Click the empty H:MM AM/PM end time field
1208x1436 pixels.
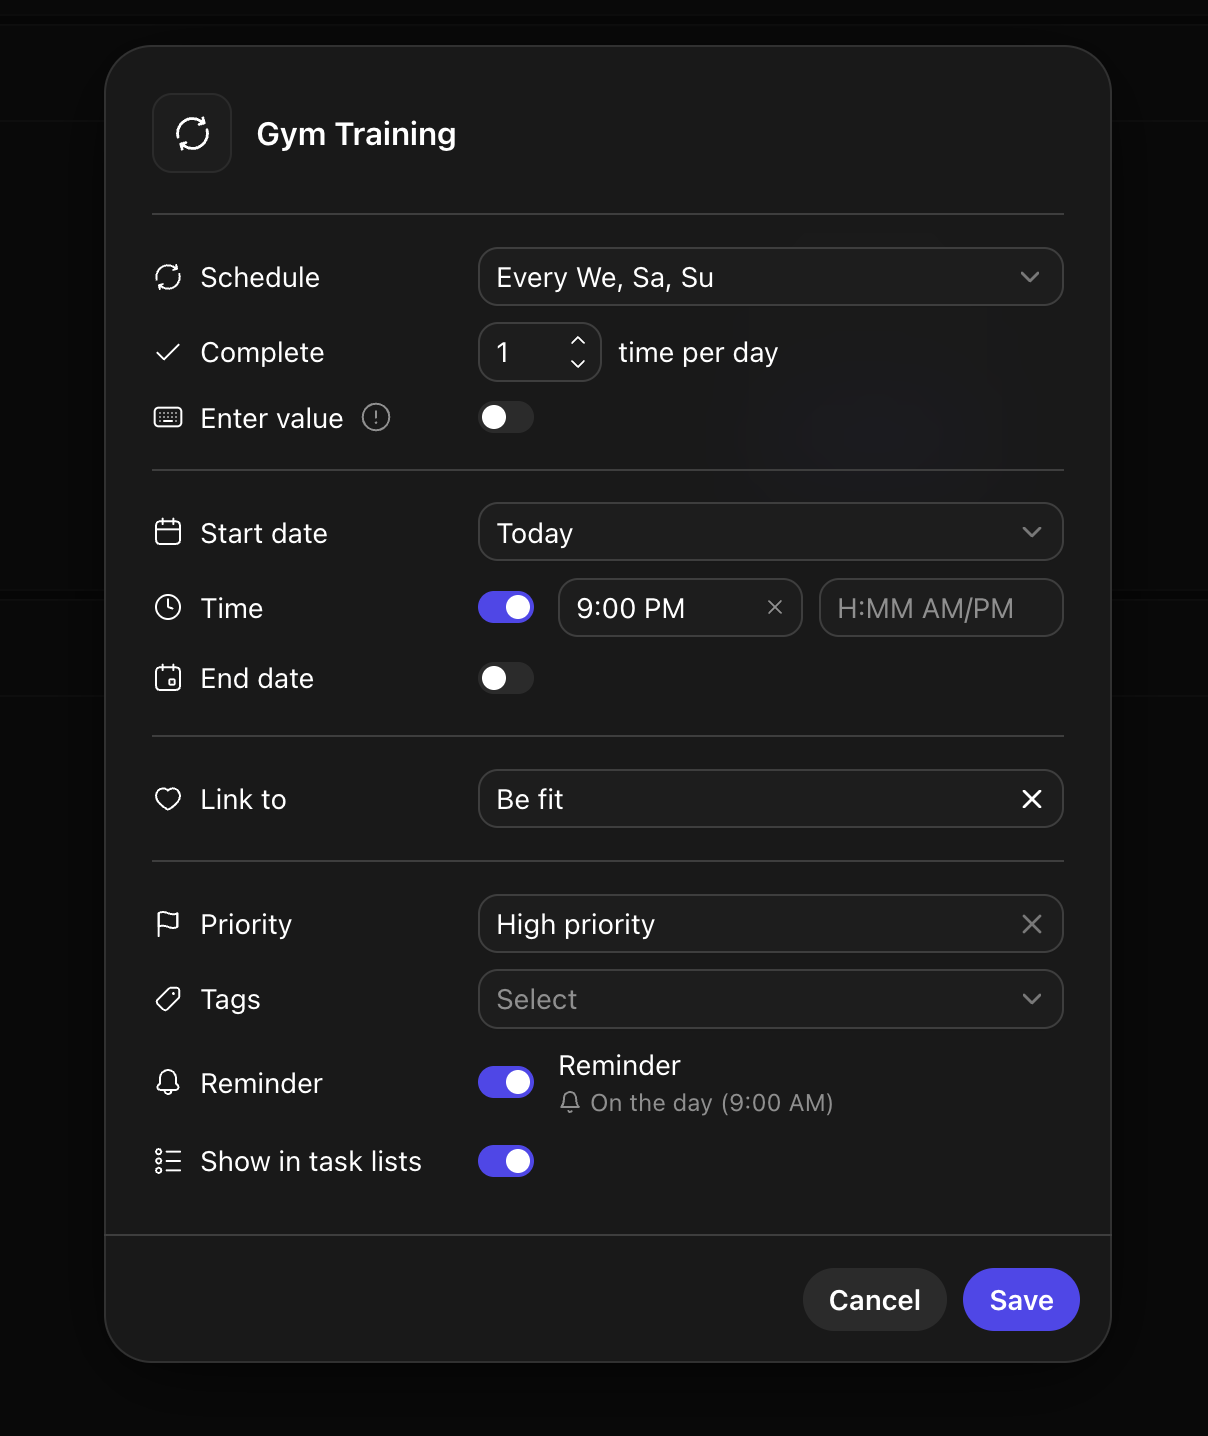click(x=941, y=607)
